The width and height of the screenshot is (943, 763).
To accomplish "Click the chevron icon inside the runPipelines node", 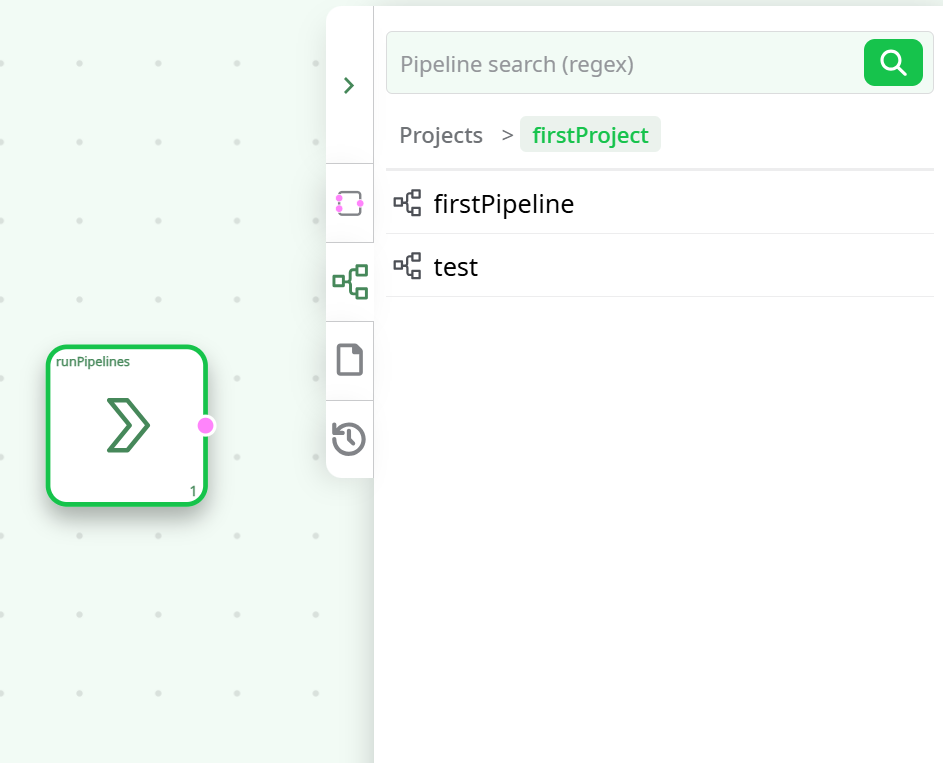I will 126,425.
